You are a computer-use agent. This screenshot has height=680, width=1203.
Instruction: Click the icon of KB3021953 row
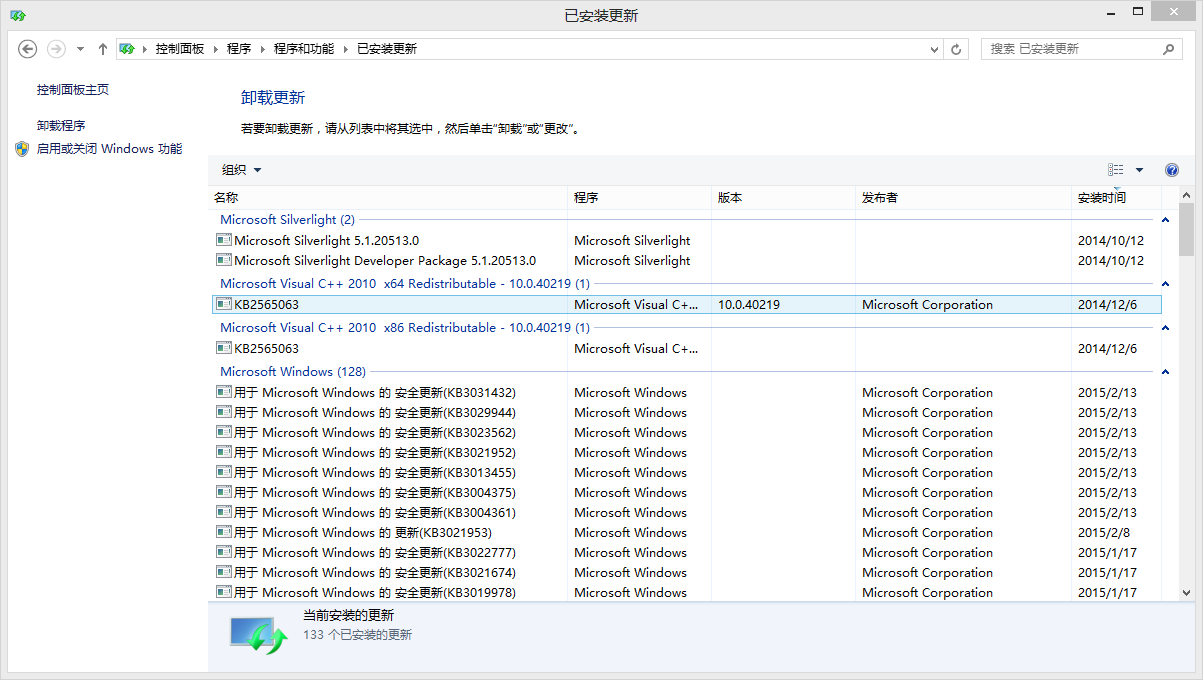coord(224,532)
